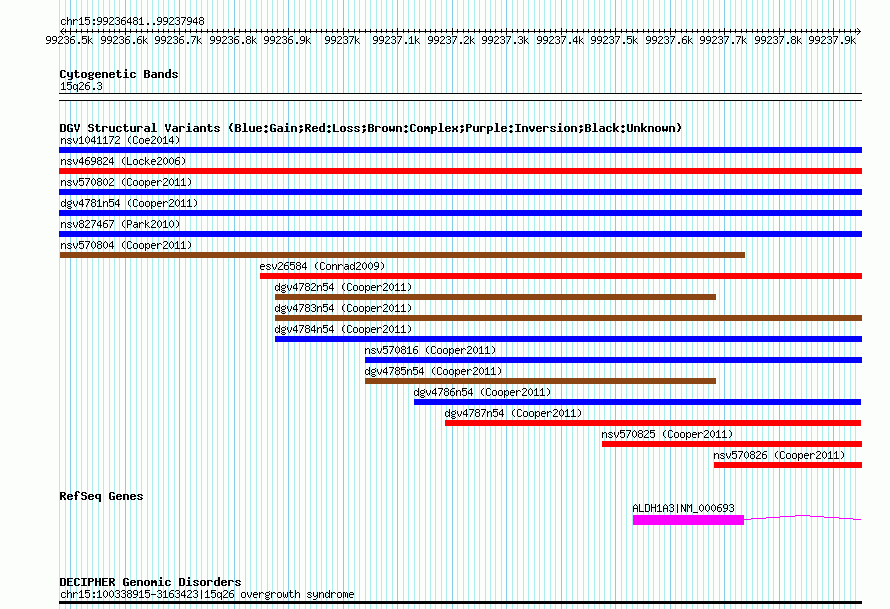
Task: Select the nsv469824 (Locke2006) red loss bar
Action: tap(460, 171)
